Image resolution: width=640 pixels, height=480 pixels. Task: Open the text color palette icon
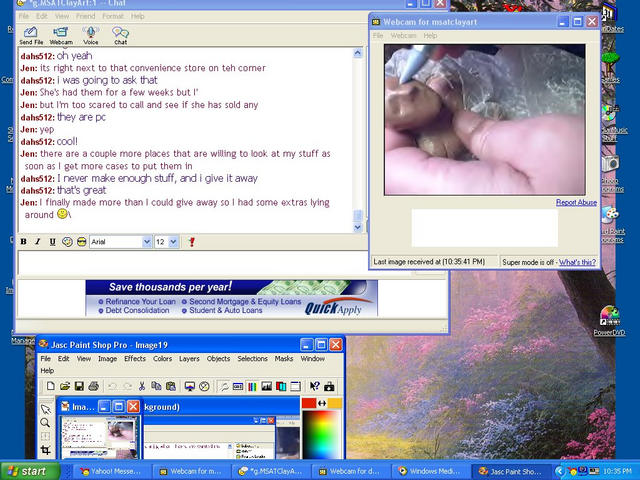[67, 242]
